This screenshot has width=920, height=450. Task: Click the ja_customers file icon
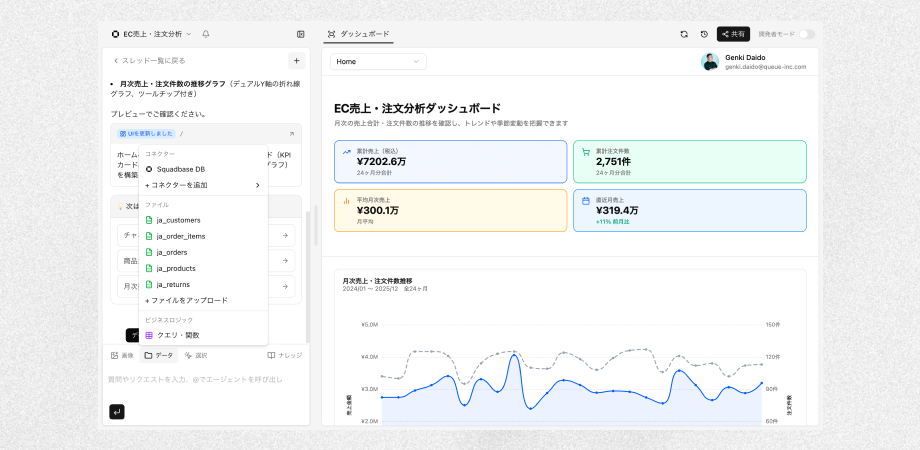(148, 220)
